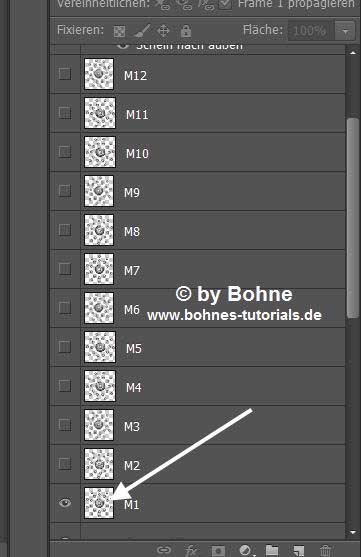Click the layer list scroll down arrow
The height and width of the screenshot is (557, 361).
point(352,532)
